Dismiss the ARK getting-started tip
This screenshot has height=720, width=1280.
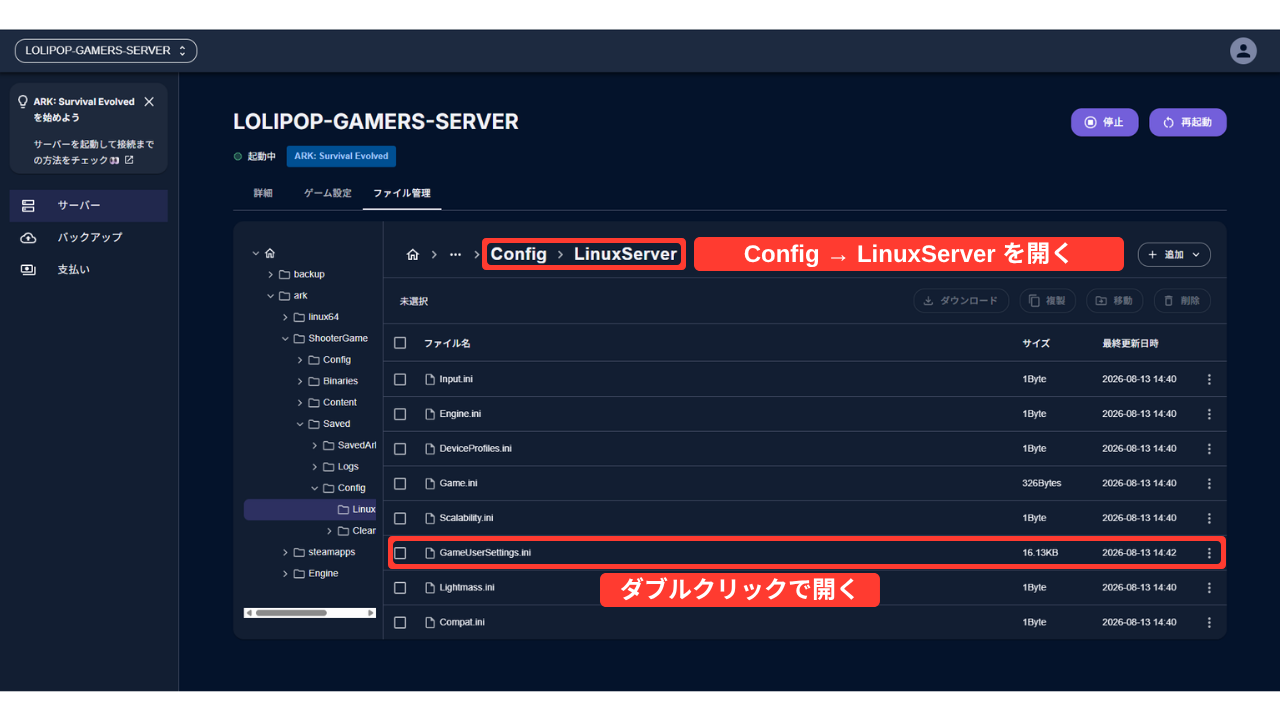pyautogui.click(x=149, y=102)
